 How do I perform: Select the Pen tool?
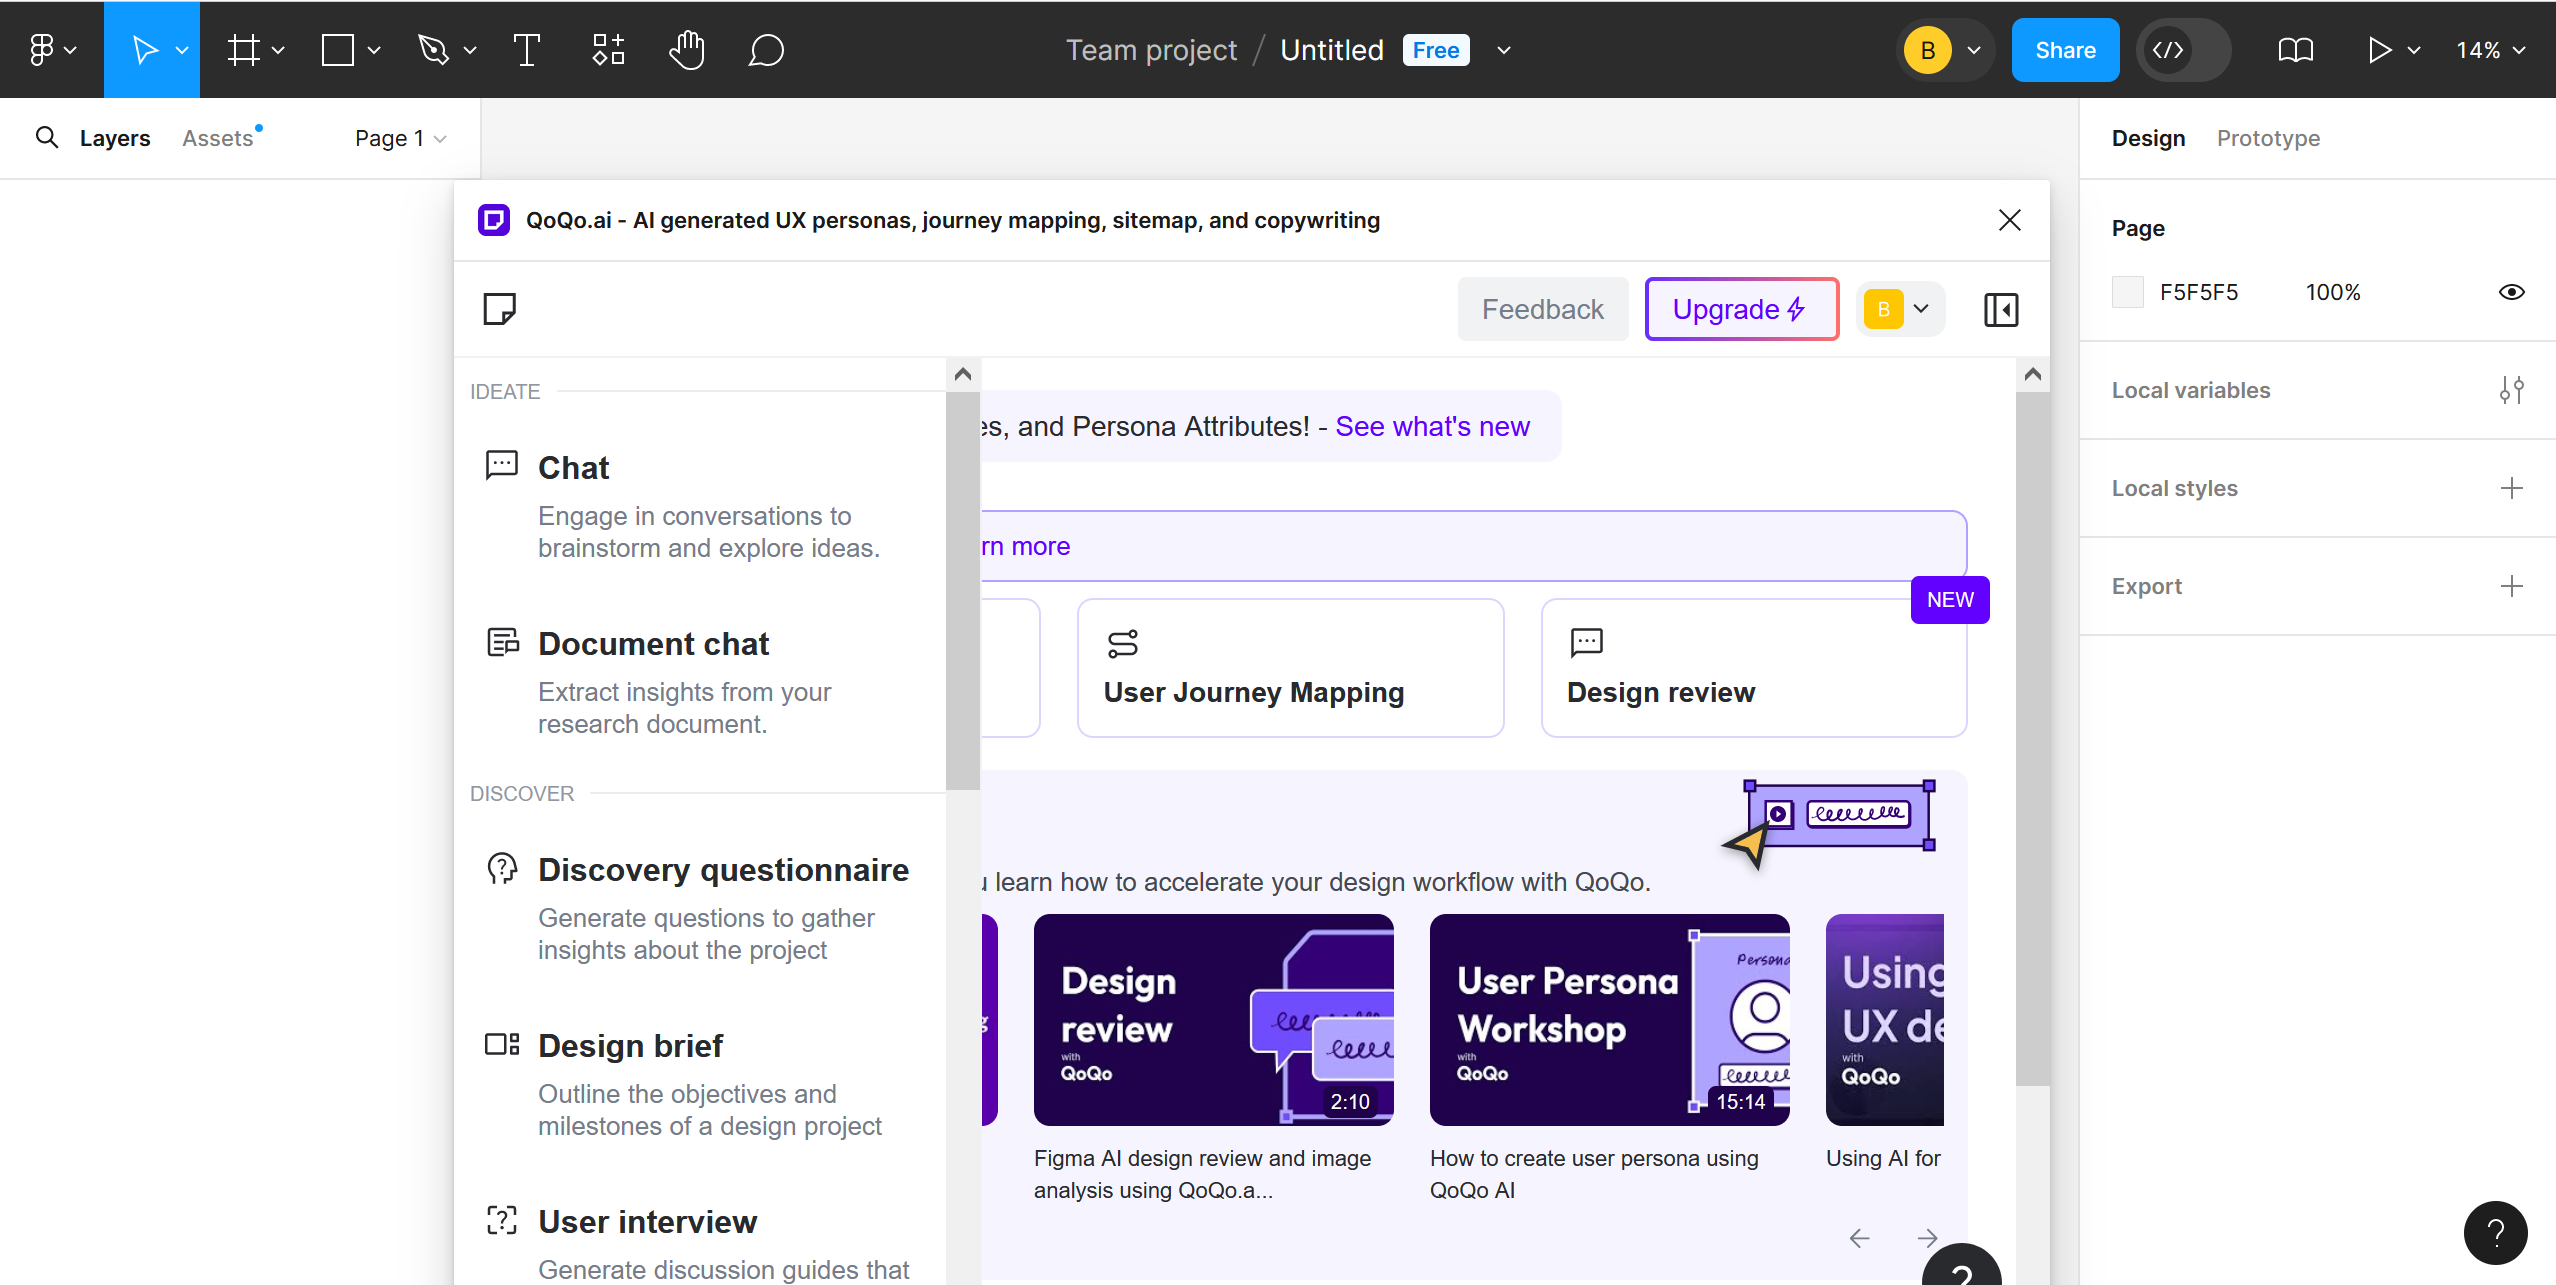click(x=433, y=50)
